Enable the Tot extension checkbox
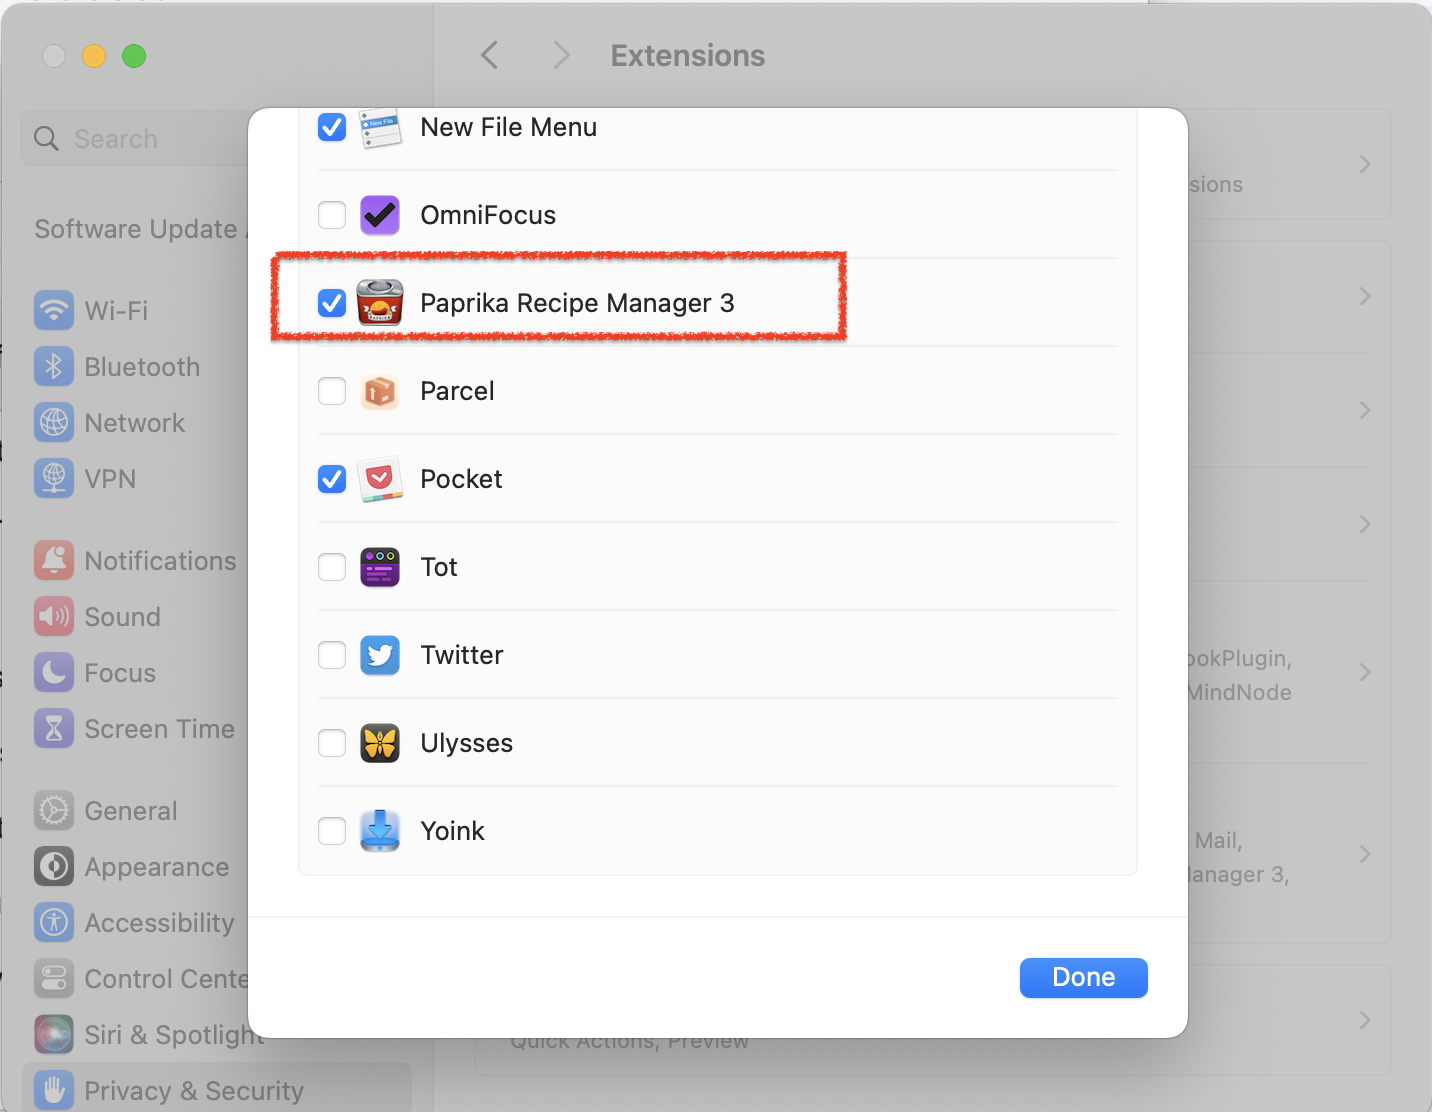1432x1112 pixels. (332, 567)
